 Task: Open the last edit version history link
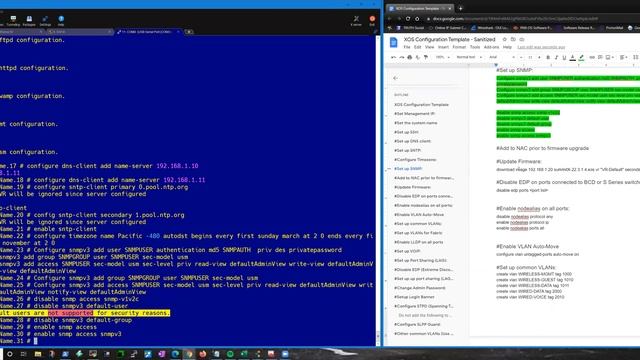[x=541, y=47]
